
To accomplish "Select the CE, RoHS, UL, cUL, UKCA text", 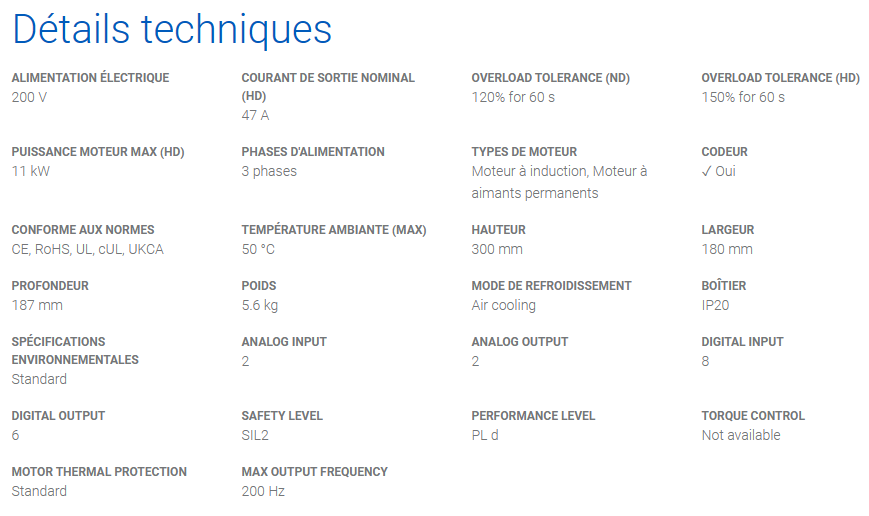I will pos(88,249).
